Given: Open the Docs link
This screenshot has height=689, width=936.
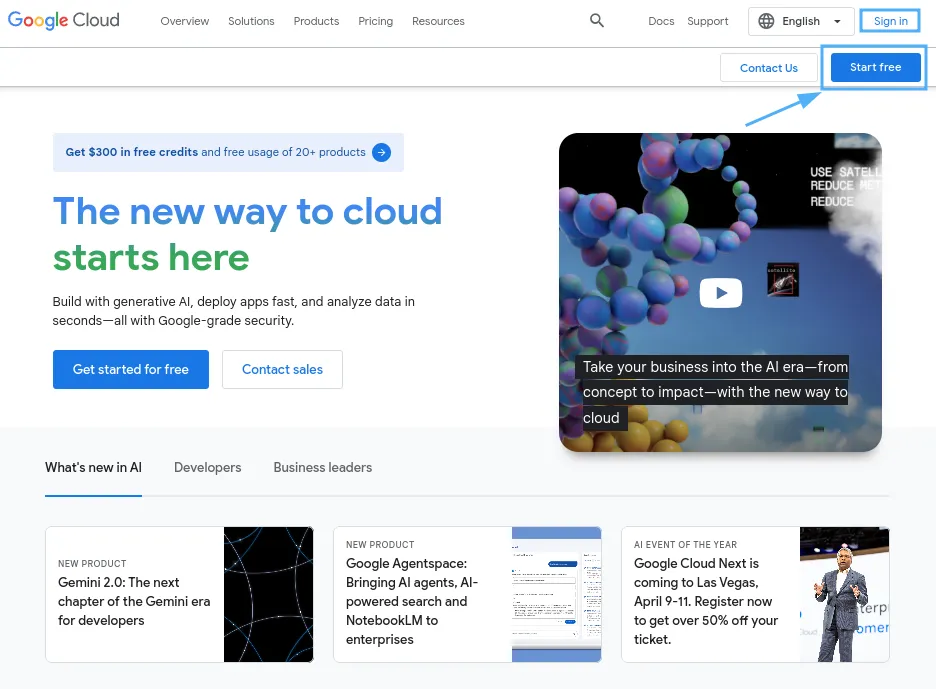Looking at the screenshot, I should point(661,21).
